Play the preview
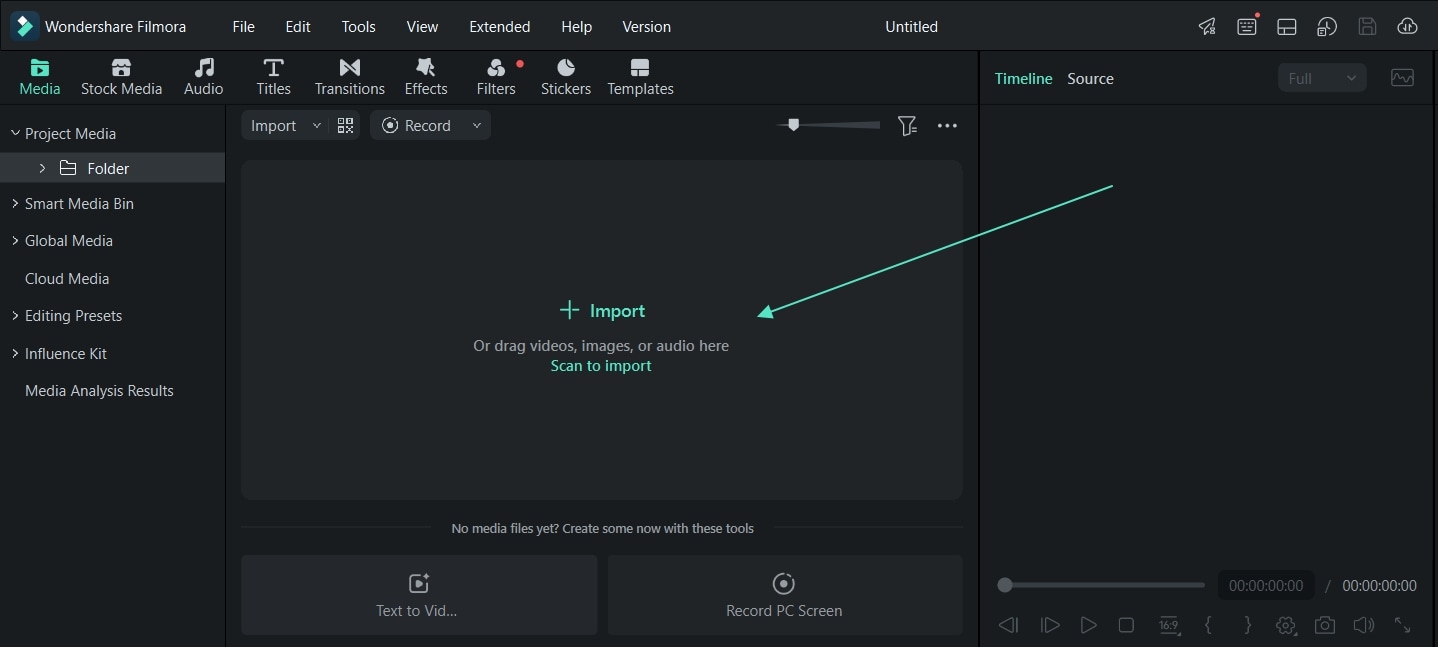The height and width of the screenshot is (647, 1438). 1089,625
